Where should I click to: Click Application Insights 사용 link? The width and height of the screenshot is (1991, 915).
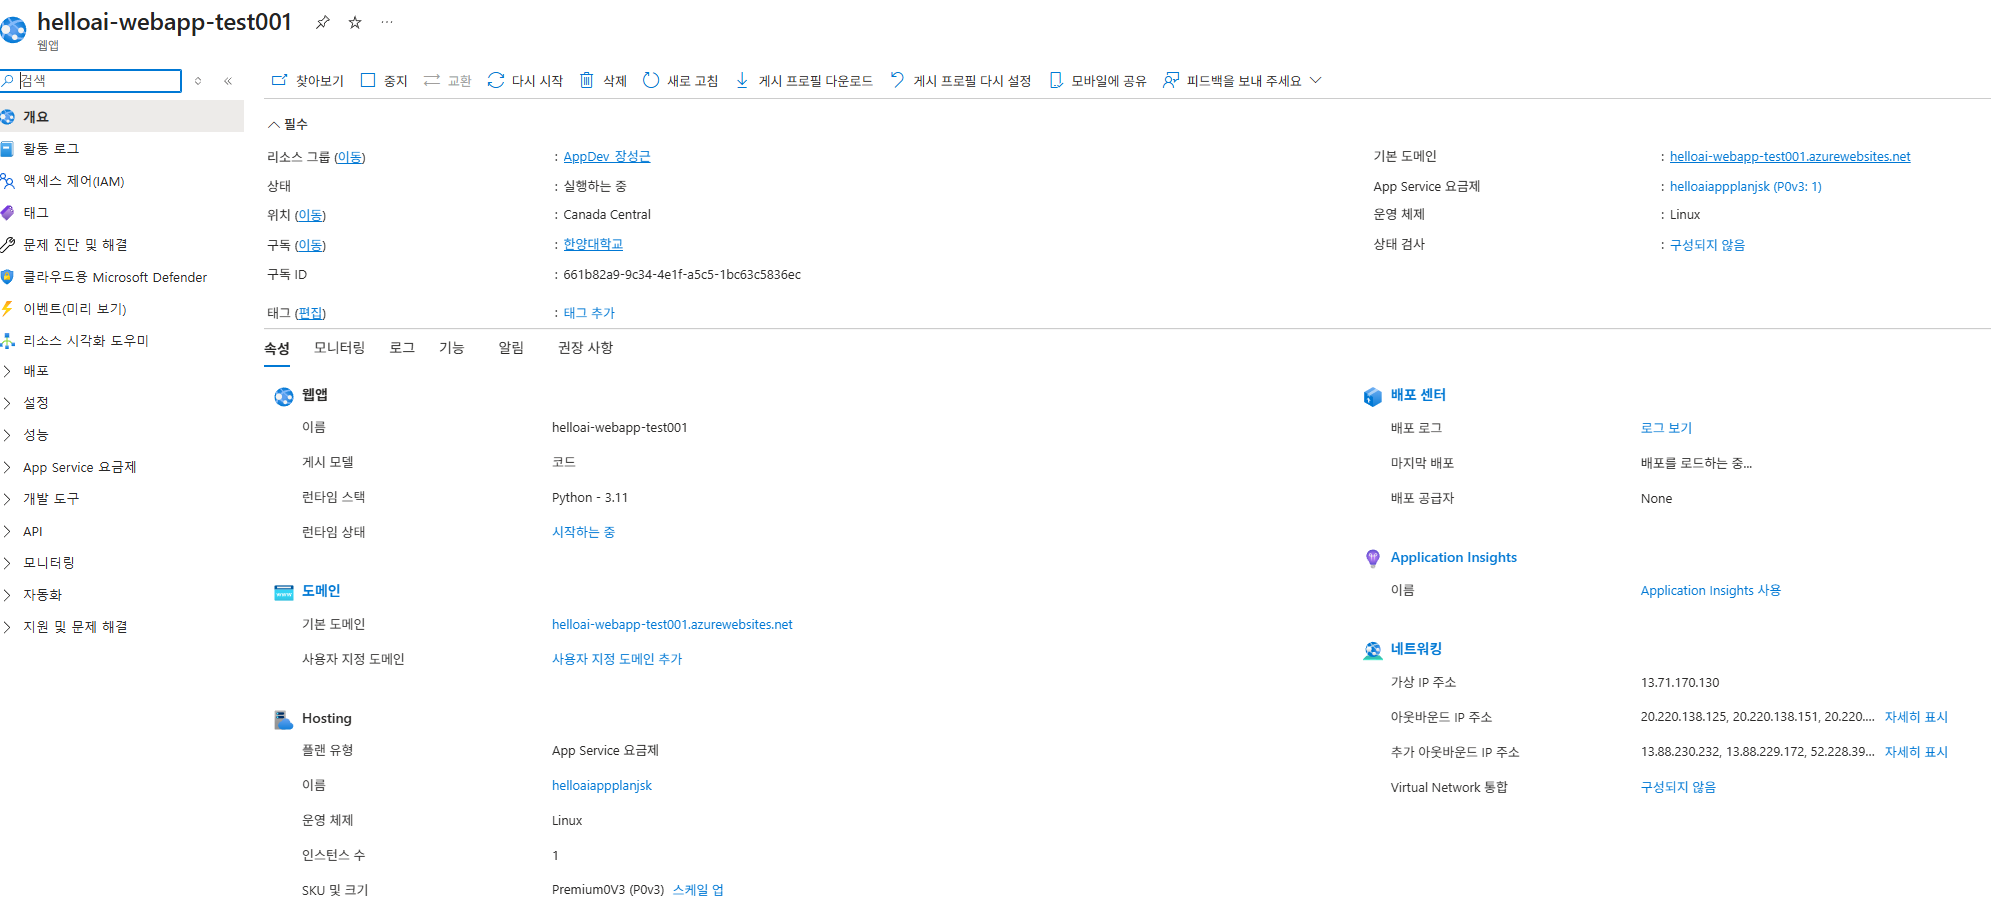1711,591
